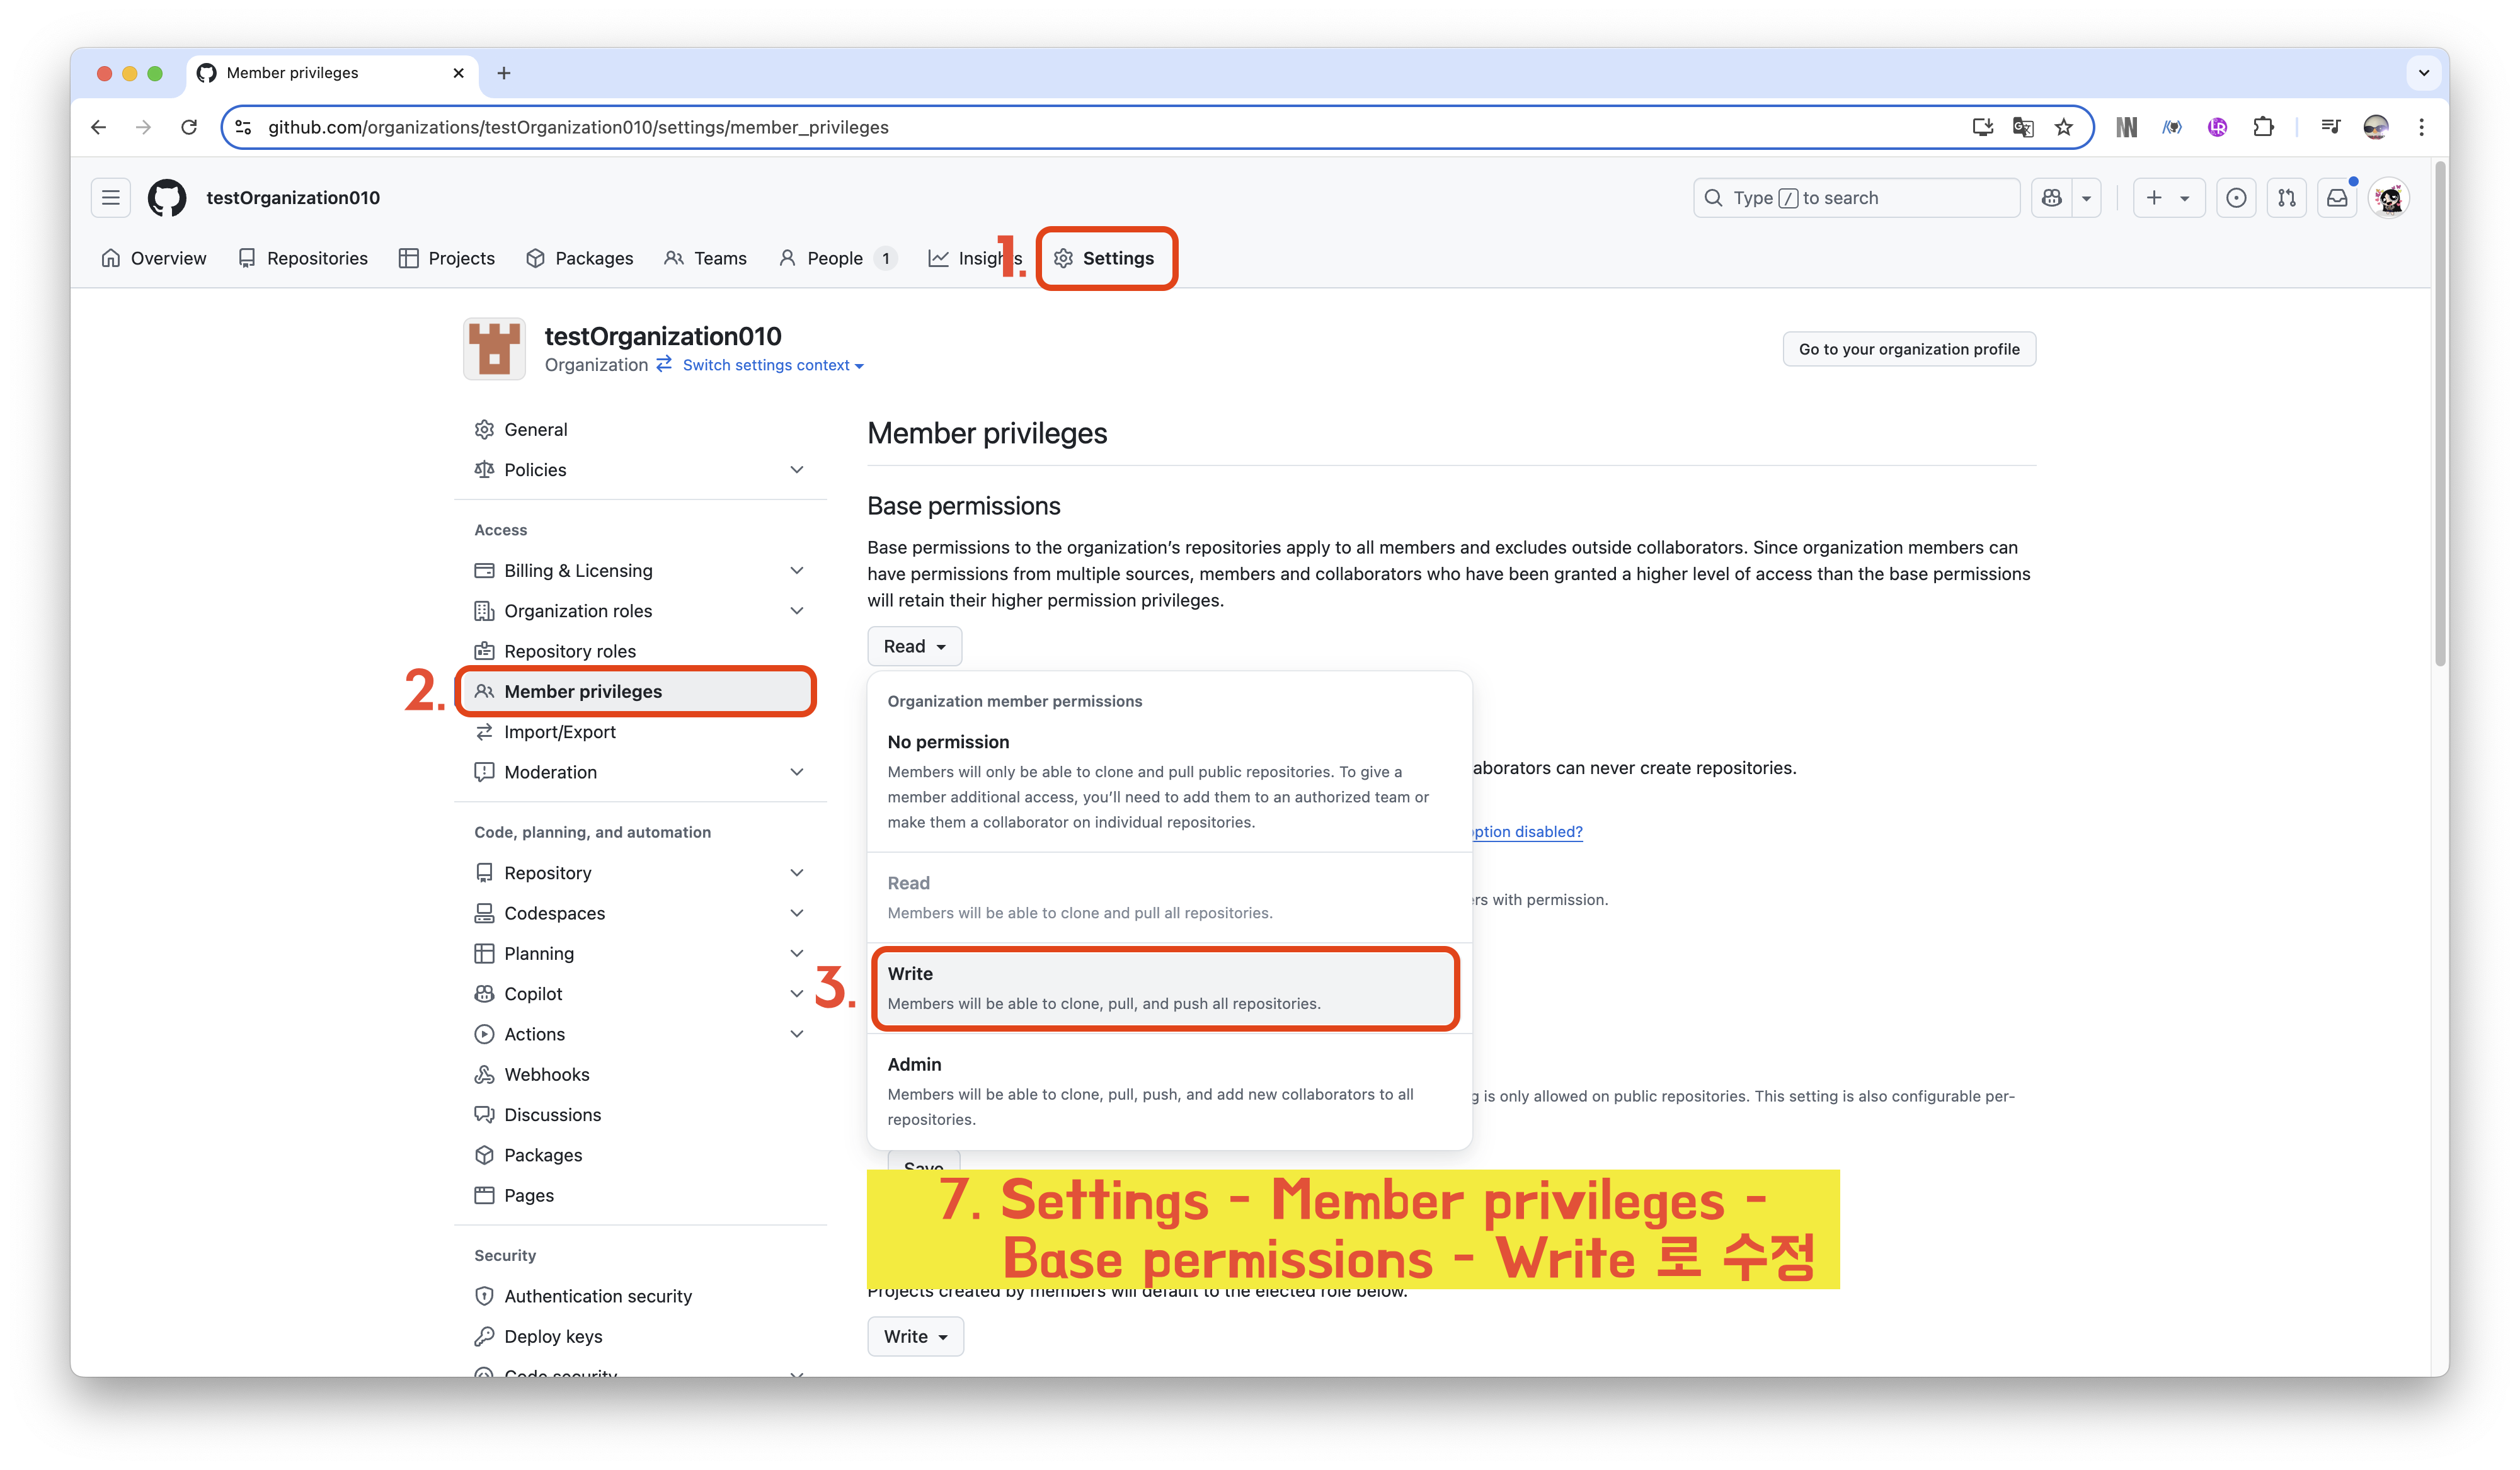This screenshot has width=2520, height=1470.
Task: Bookmark page with the star icon
Action: coord(2064,127)
